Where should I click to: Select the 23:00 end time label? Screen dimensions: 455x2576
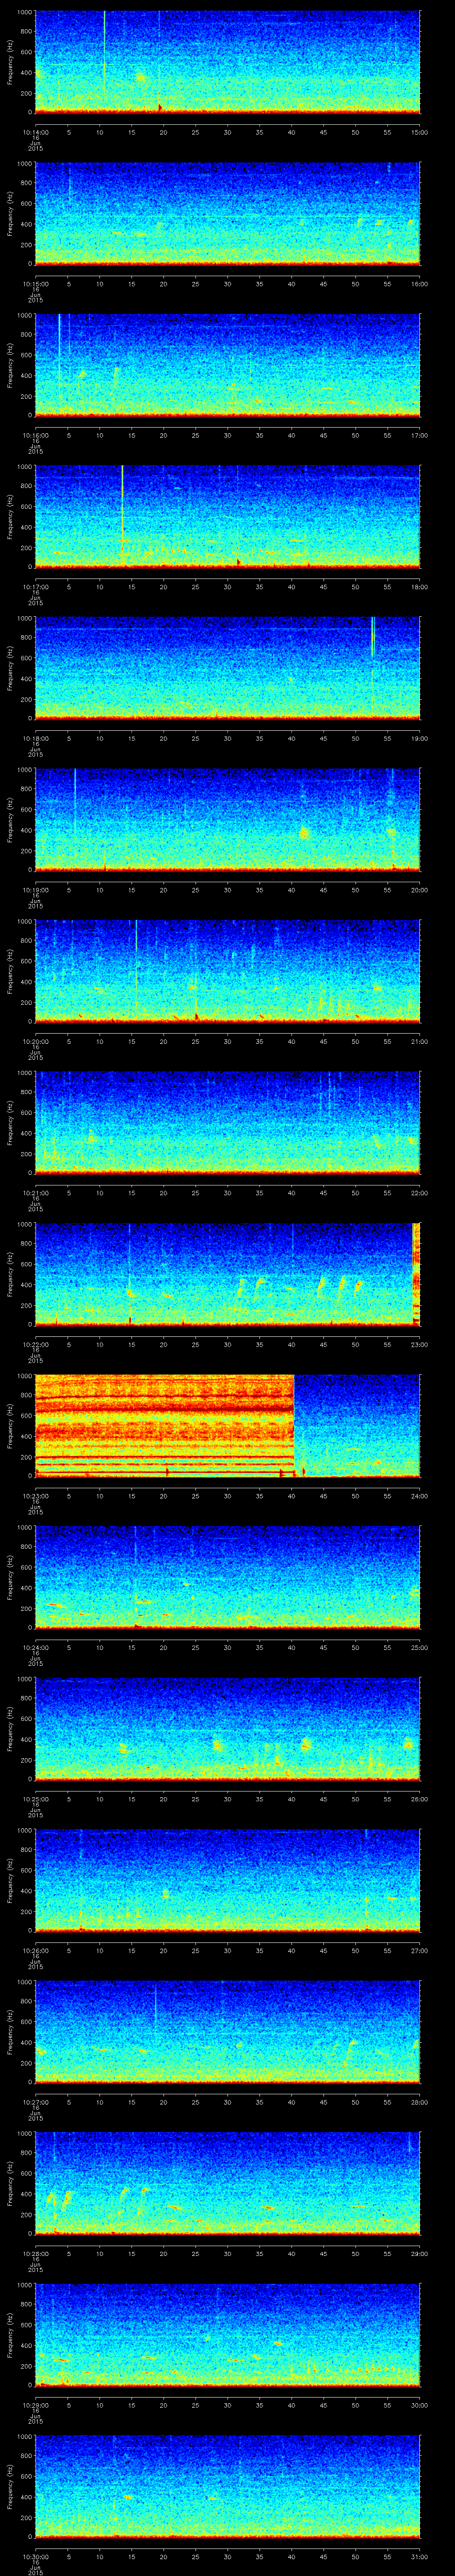[420, 1344]
